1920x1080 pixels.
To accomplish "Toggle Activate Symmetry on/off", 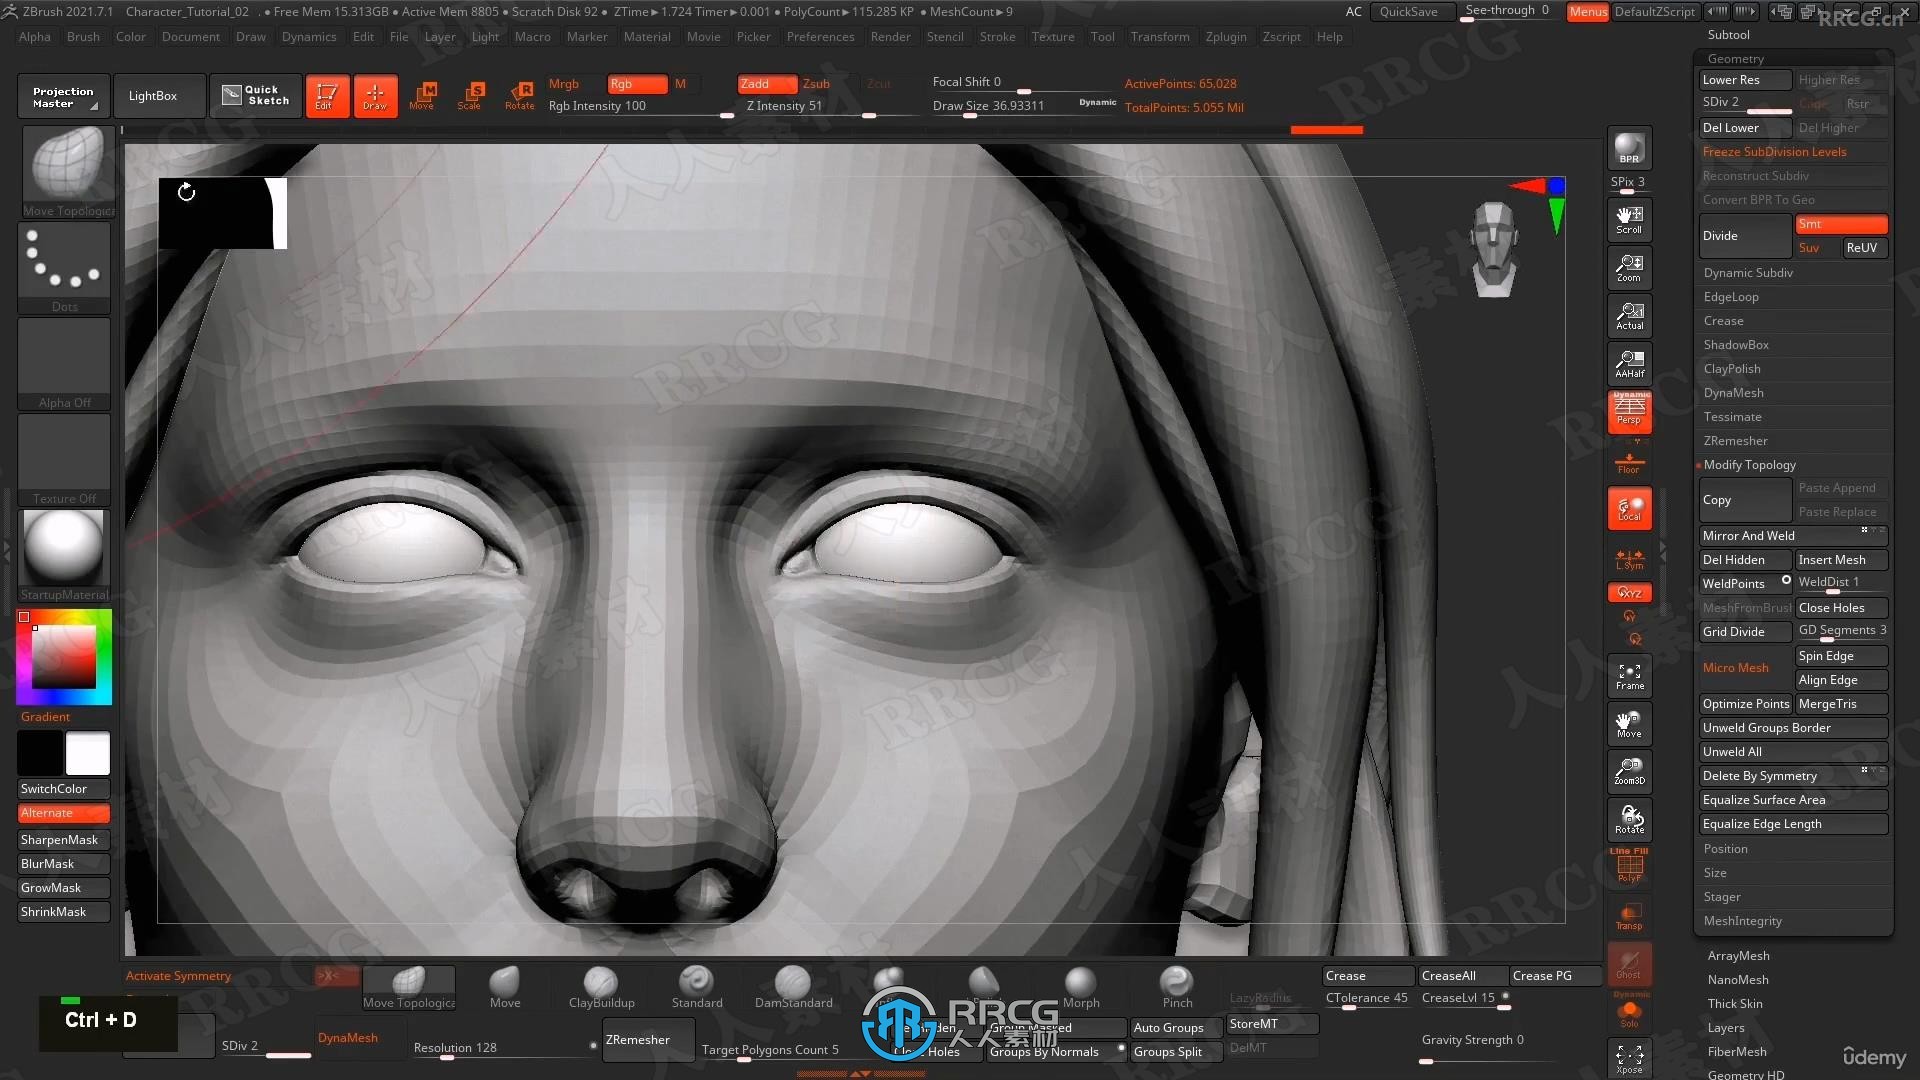I will coord(175,975).
